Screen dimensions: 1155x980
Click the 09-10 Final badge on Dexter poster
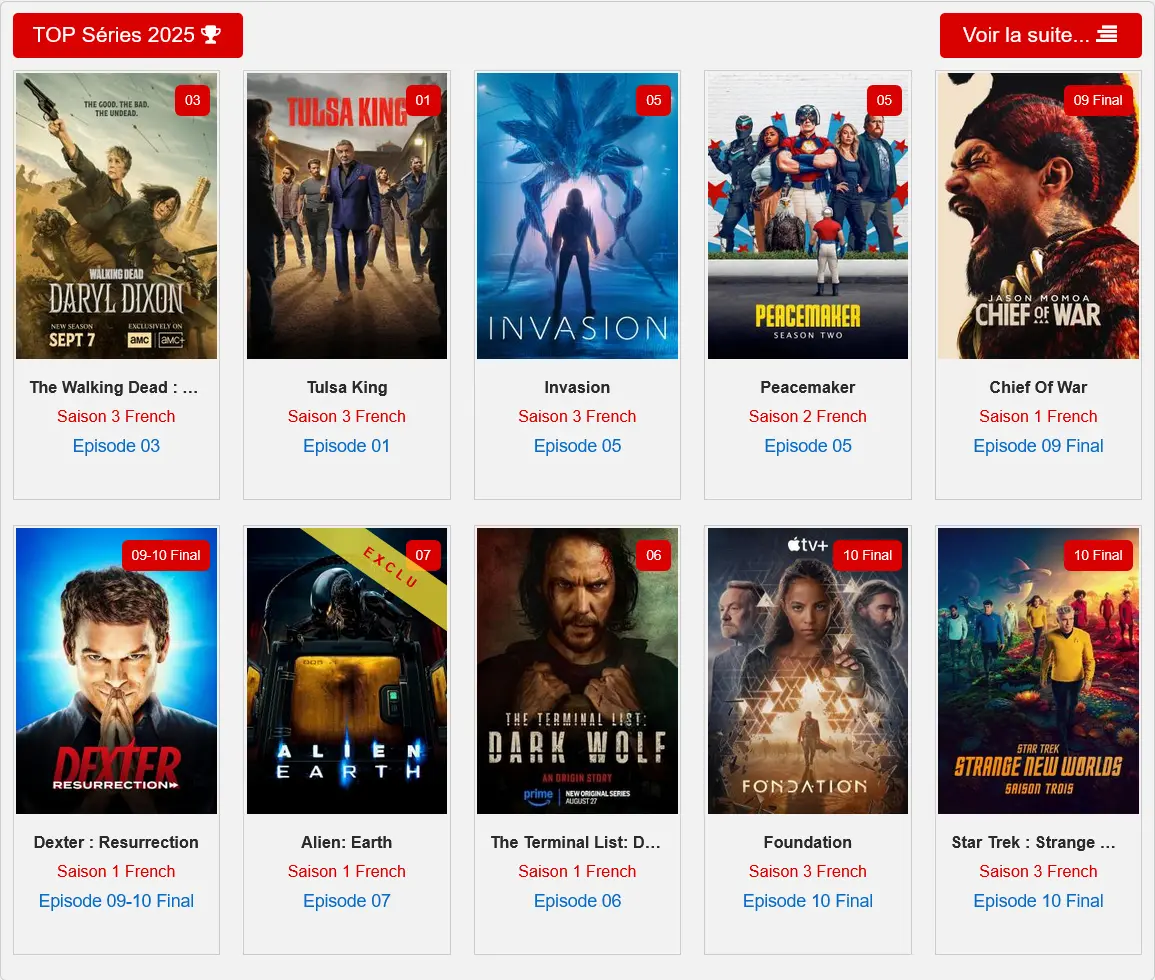tap(166, 556)
